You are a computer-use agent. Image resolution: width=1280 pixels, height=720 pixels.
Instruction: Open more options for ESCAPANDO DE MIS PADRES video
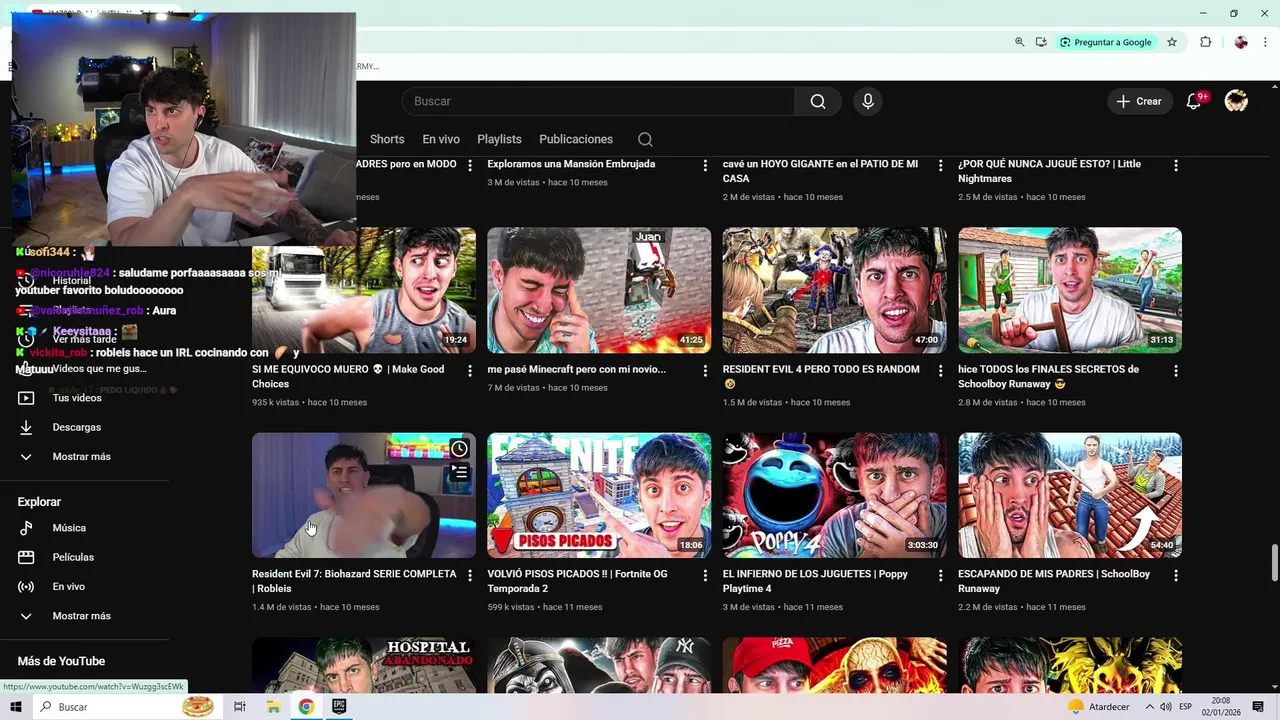point(1176,576)
